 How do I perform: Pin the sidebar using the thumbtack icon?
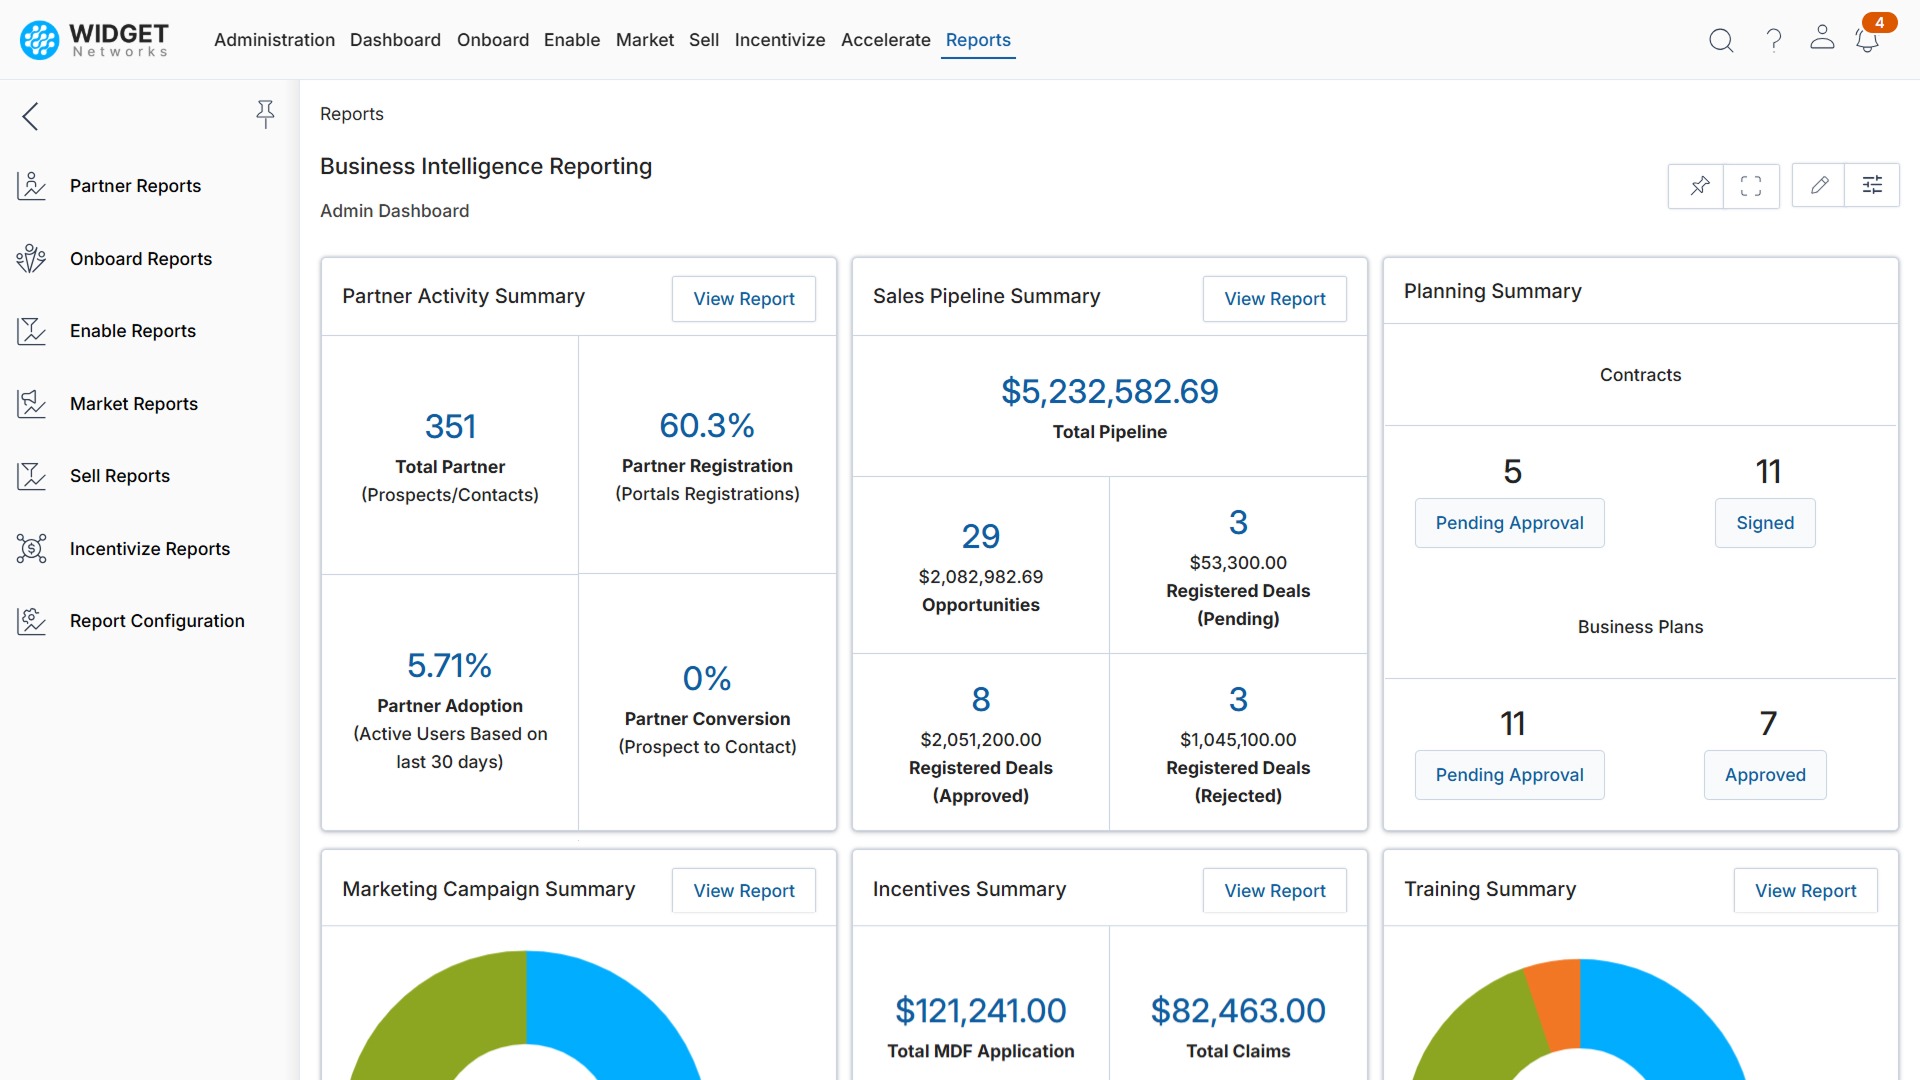265,114
